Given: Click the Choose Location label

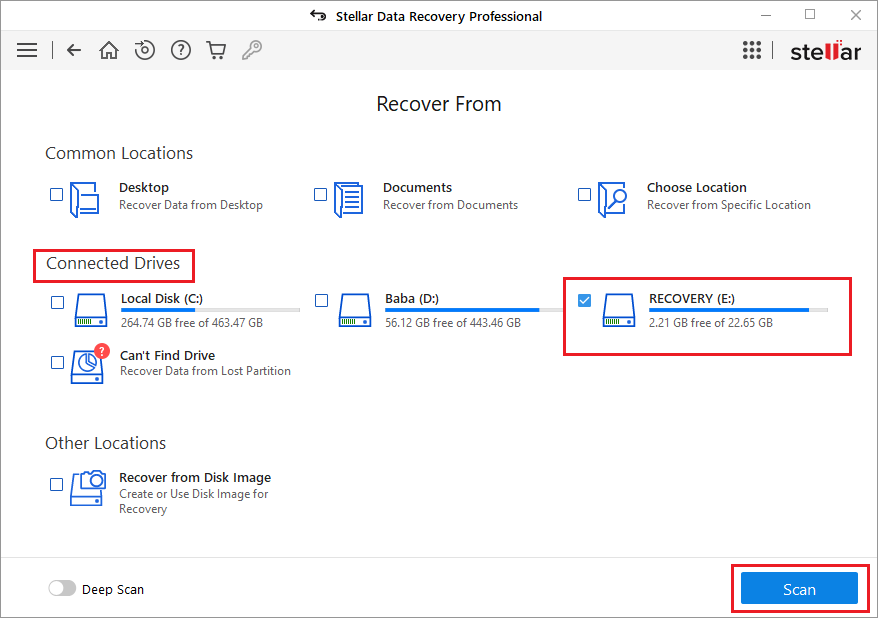Looking at the screenshot, I should click(697, 188).
